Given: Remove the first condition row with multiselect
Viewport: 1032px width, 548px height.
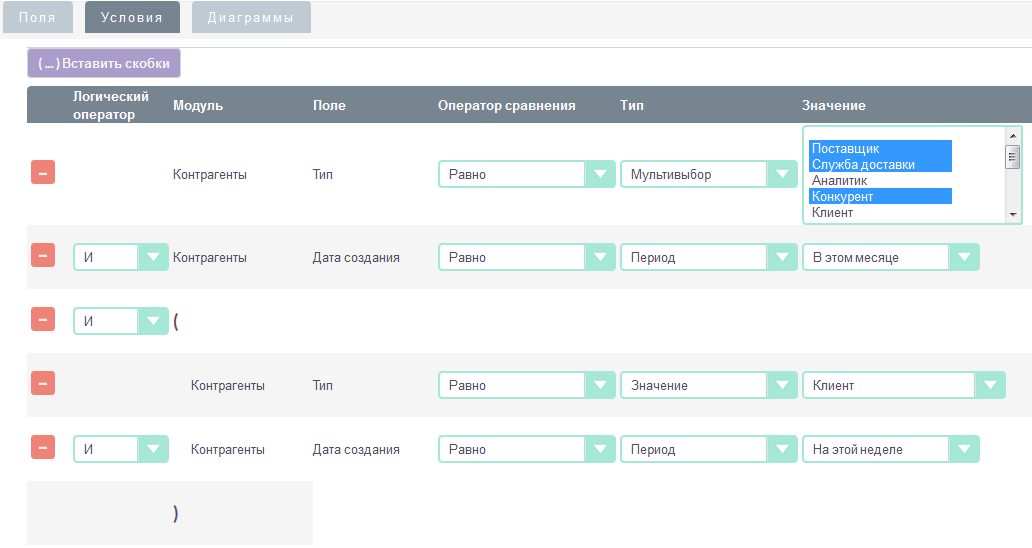Looking at the screenshot, I should click(x=43, y=173).
